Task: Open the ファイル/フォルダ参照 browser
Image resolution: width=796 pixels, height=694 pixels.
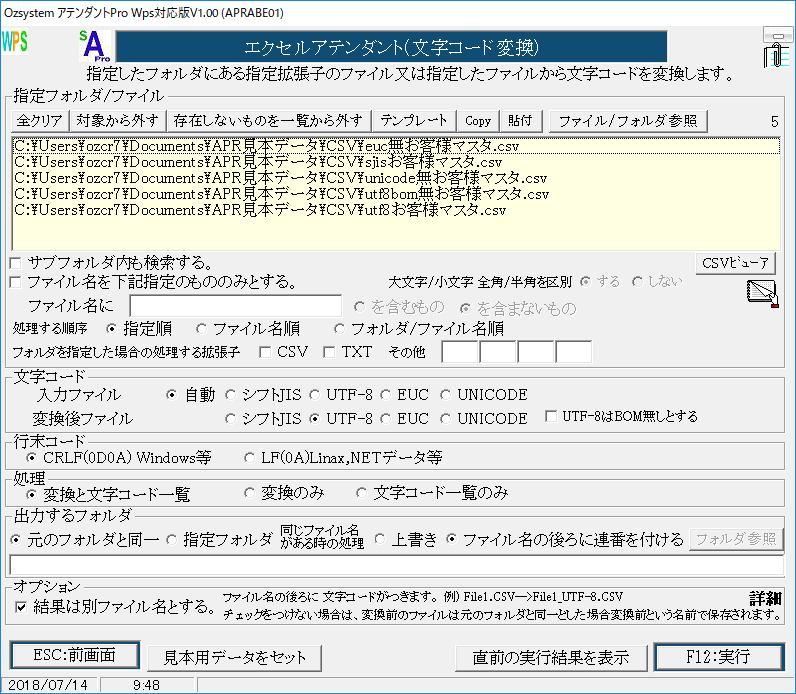Action: (x=629, y=121)
